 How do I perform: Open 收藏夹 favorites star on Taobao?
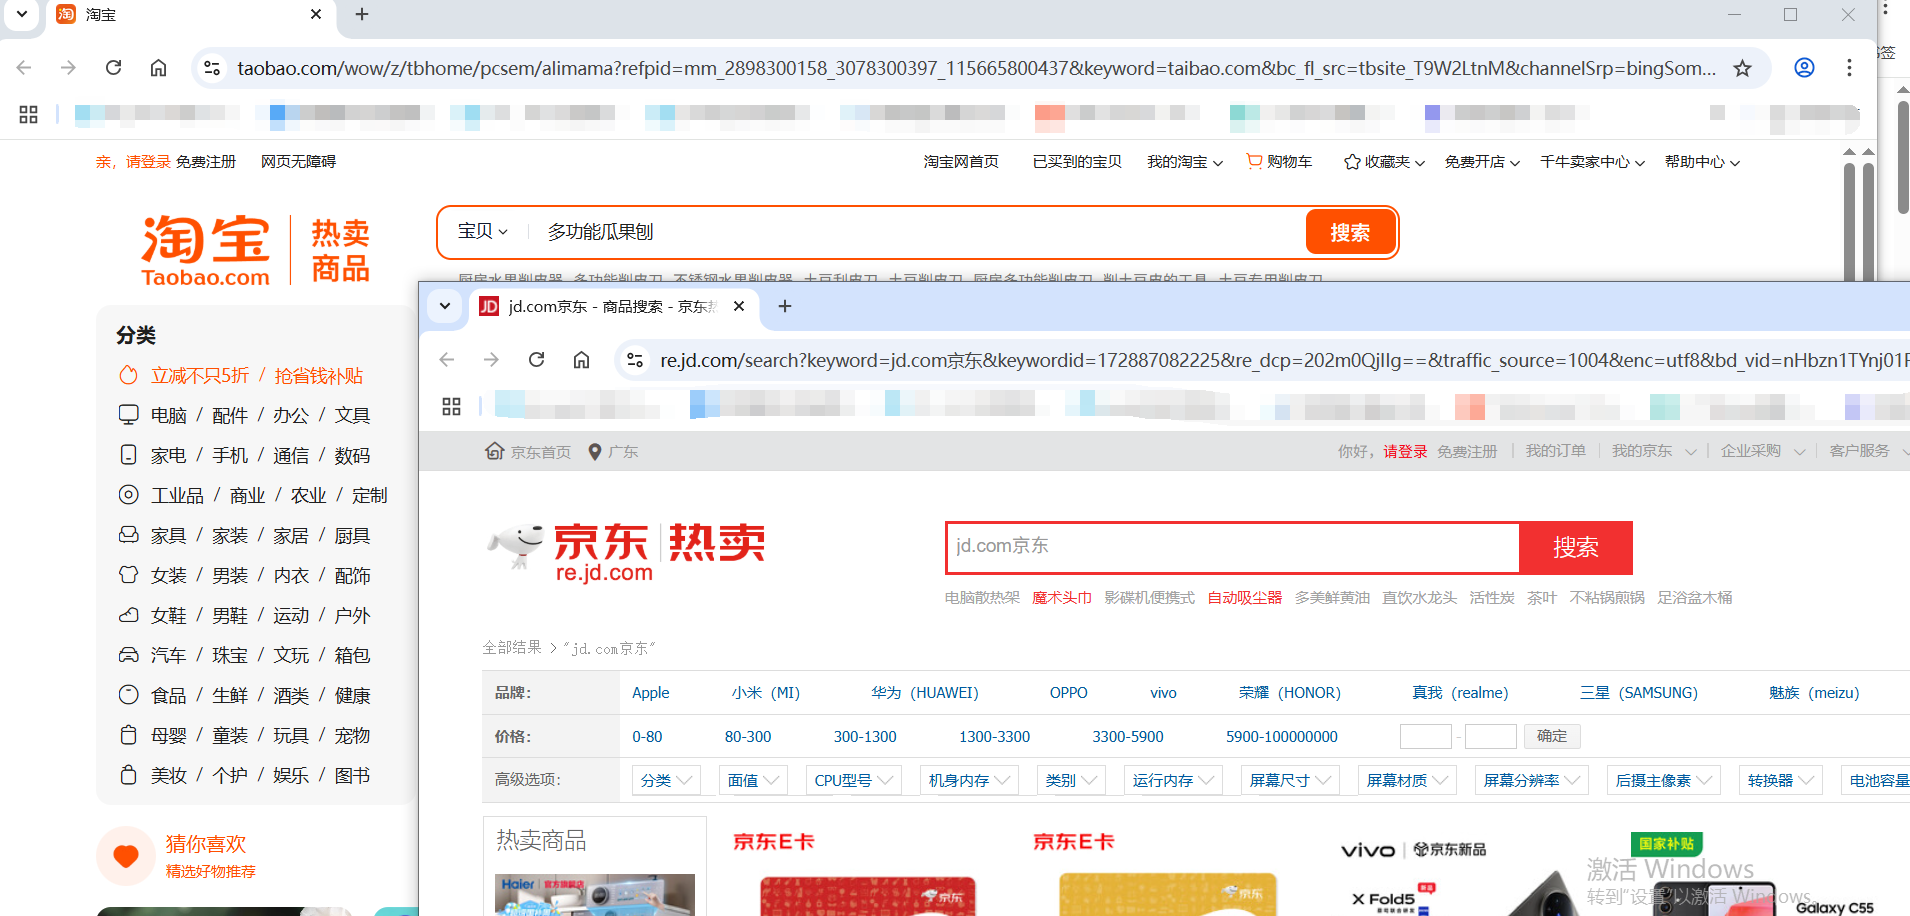(1384, 161)
